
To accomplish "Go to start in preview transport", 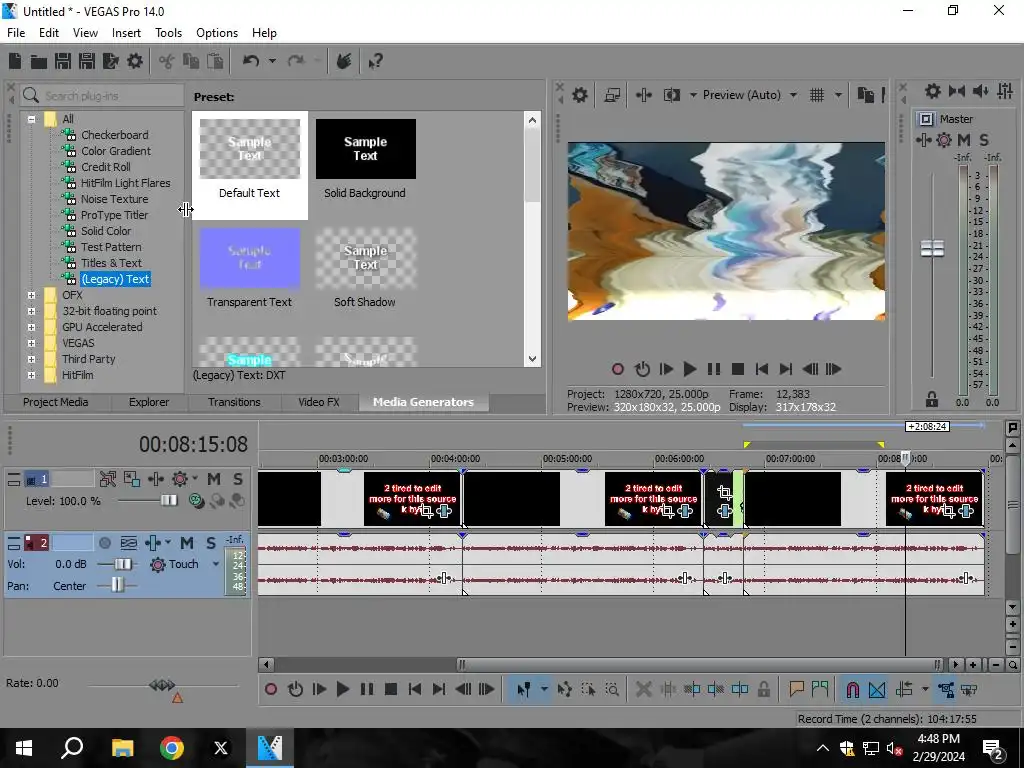I will pyautogui.click(x=761, y=370).
